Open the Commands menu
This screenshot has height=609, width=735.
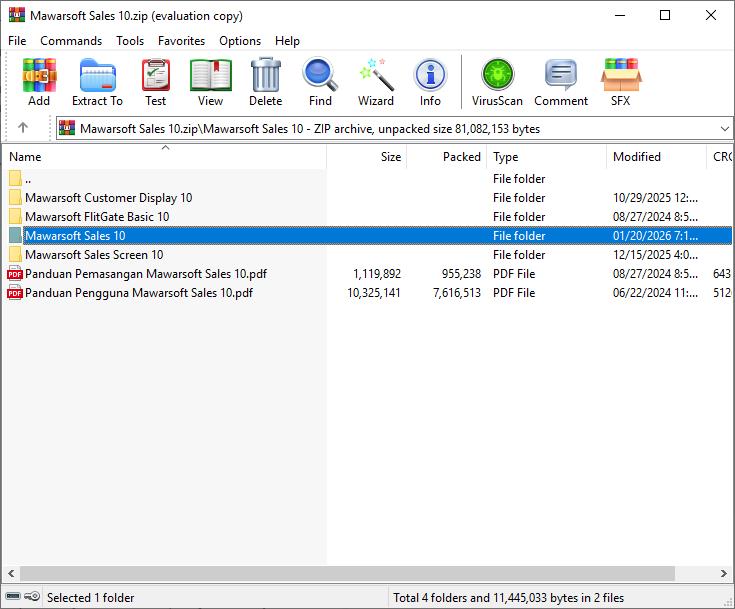(x=71, y=41)
